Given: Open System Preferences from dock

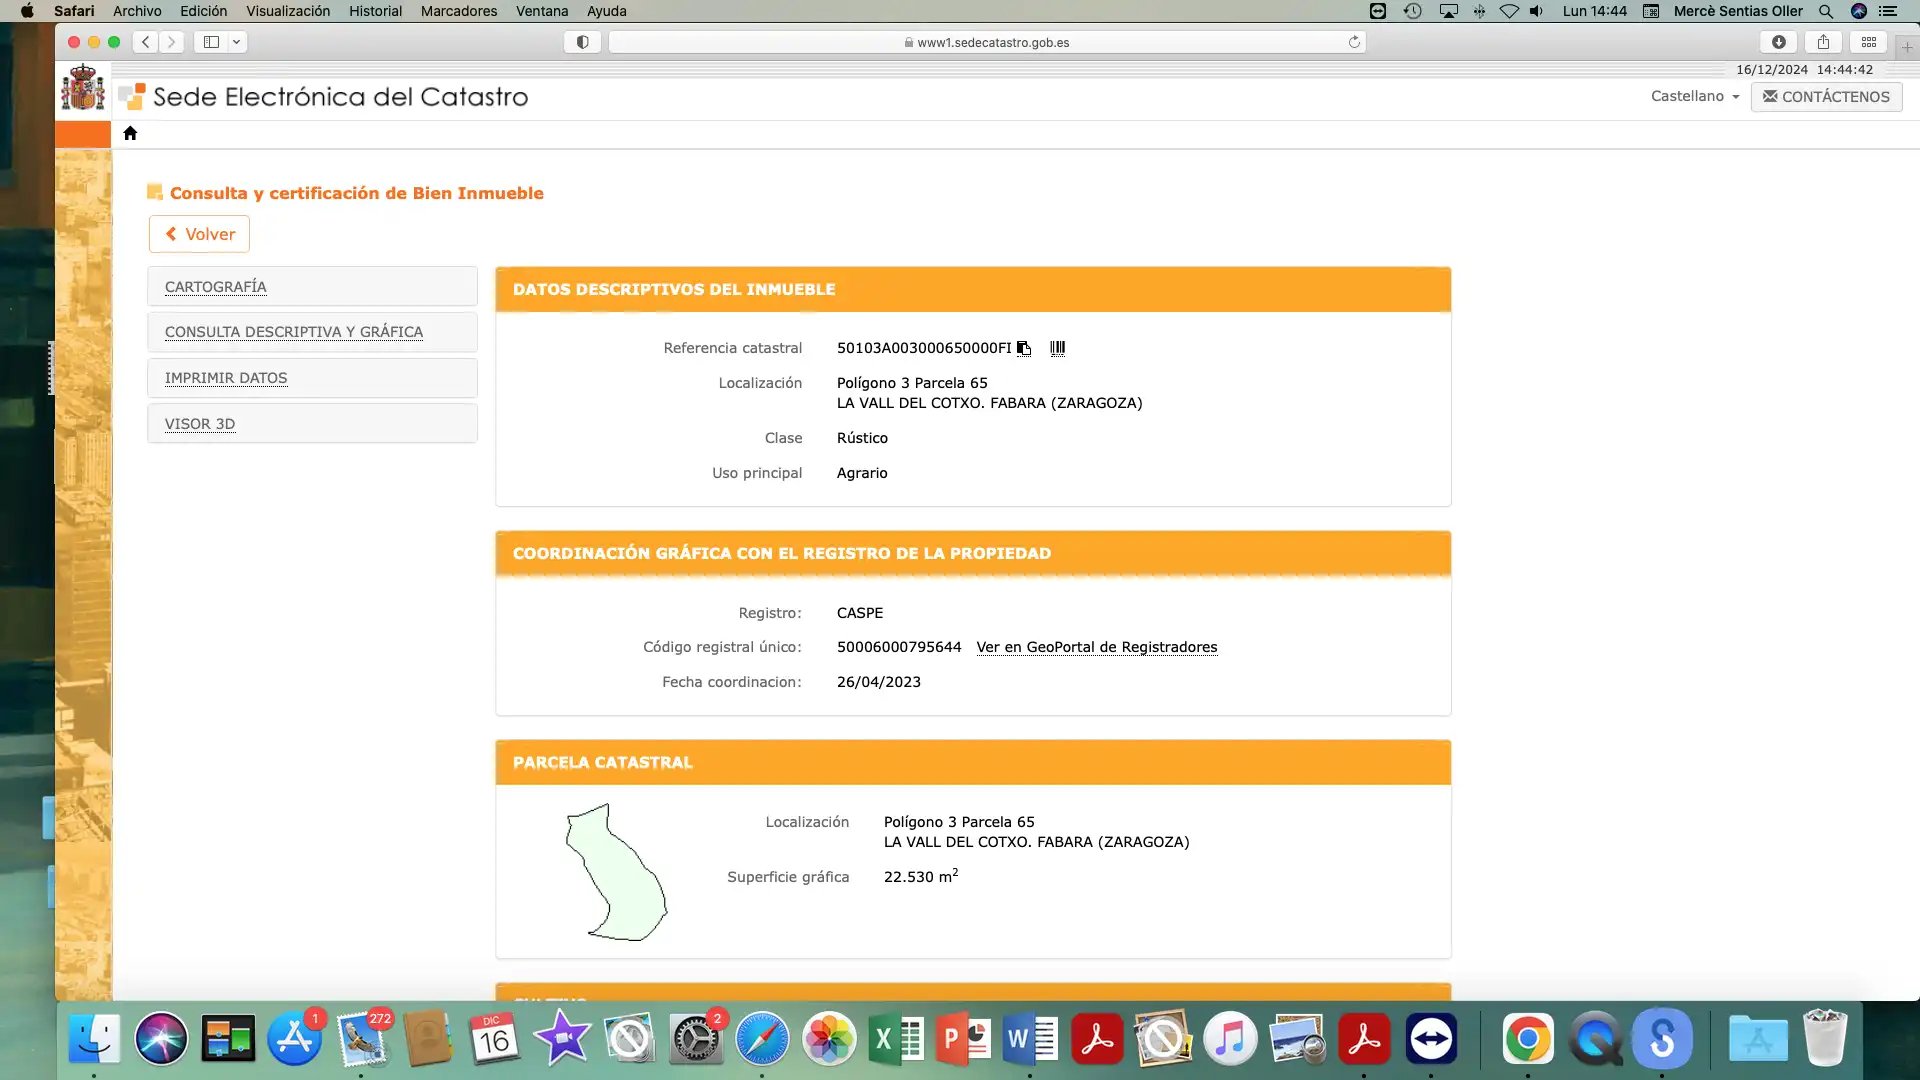Looking at the screenshot, I should point(696,1039).
